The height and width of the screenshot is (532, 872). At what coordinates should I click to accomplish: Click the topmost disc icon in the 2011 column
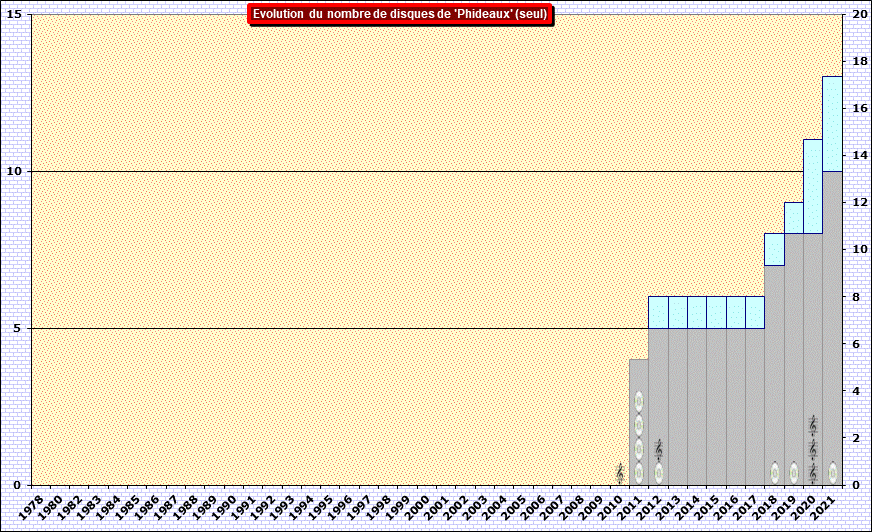639,402
